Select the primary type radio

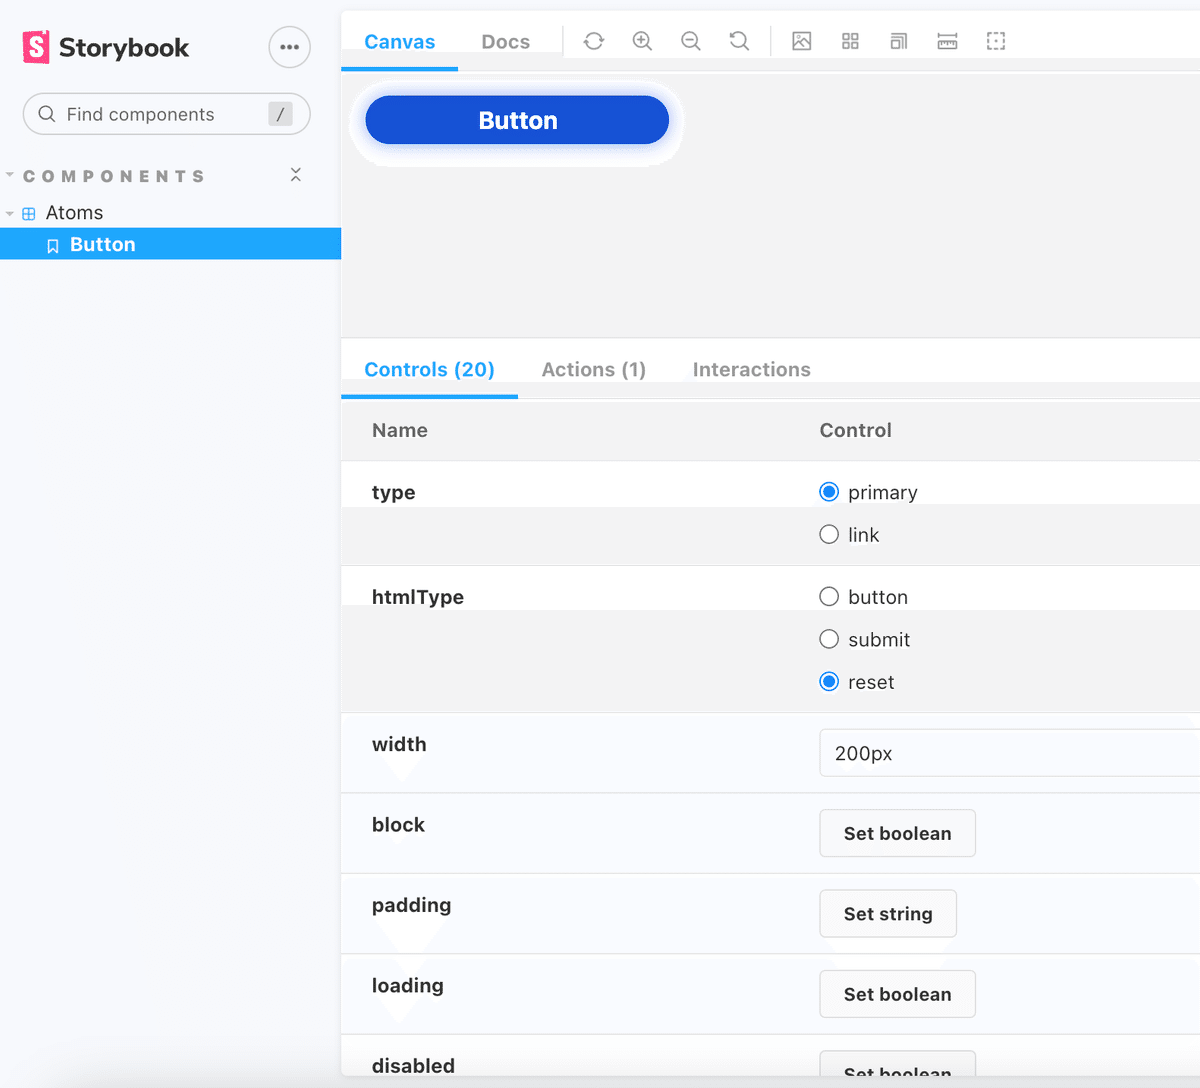click(829, 492)
